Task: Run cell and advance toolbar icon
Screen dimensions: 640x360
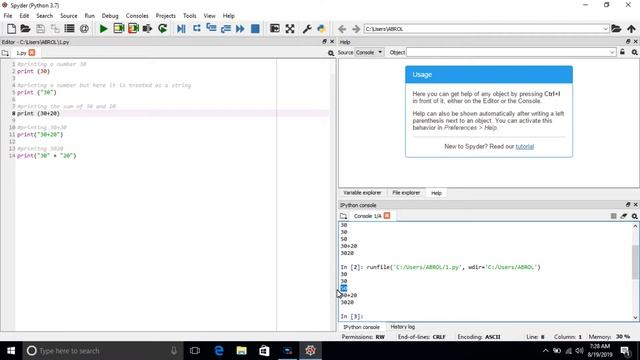Action: pos(133,29)
